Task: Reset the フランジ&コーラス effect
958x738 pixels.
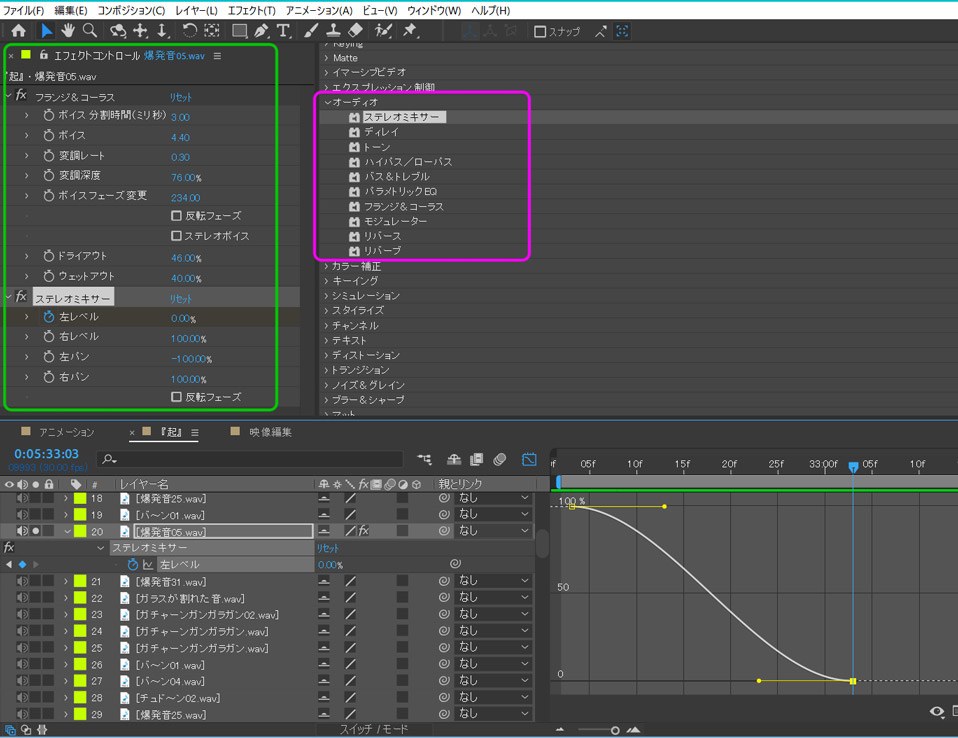Action: point(181,97)
